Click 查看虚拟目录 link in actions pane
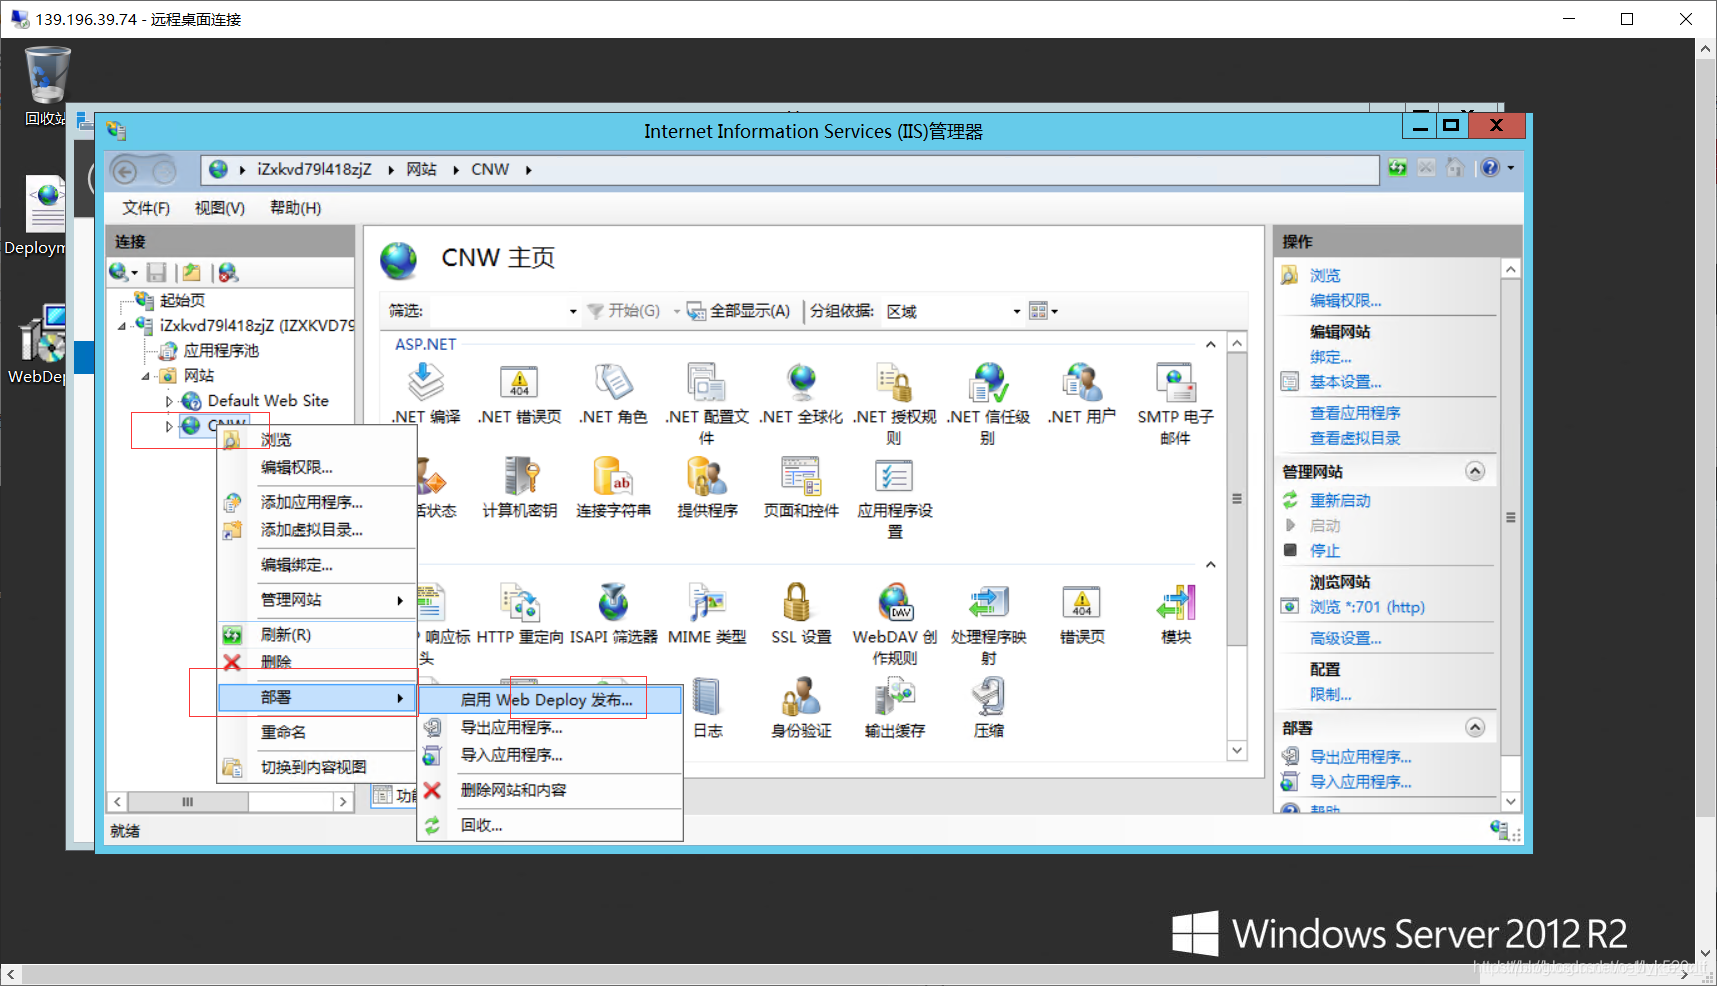The width and height of the screenshot is (1717, 986). 1355,438
